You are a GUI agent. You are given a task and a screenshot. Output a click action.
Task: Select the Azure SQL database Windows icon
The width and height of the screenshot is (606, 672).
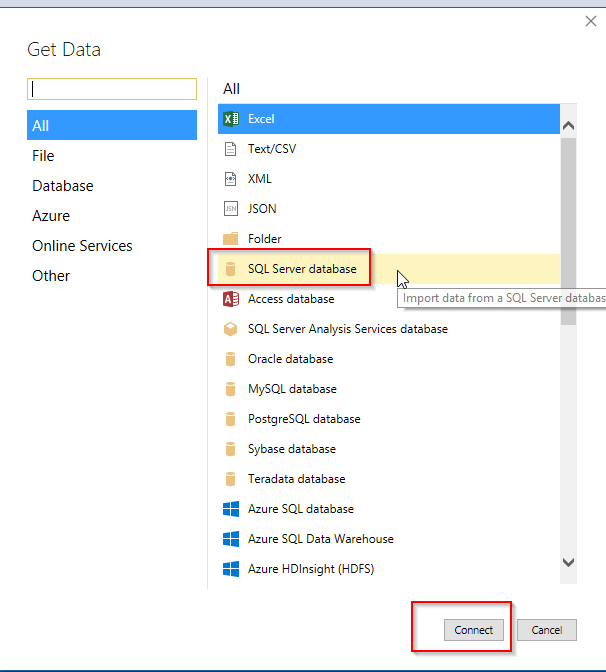(231, 509)
